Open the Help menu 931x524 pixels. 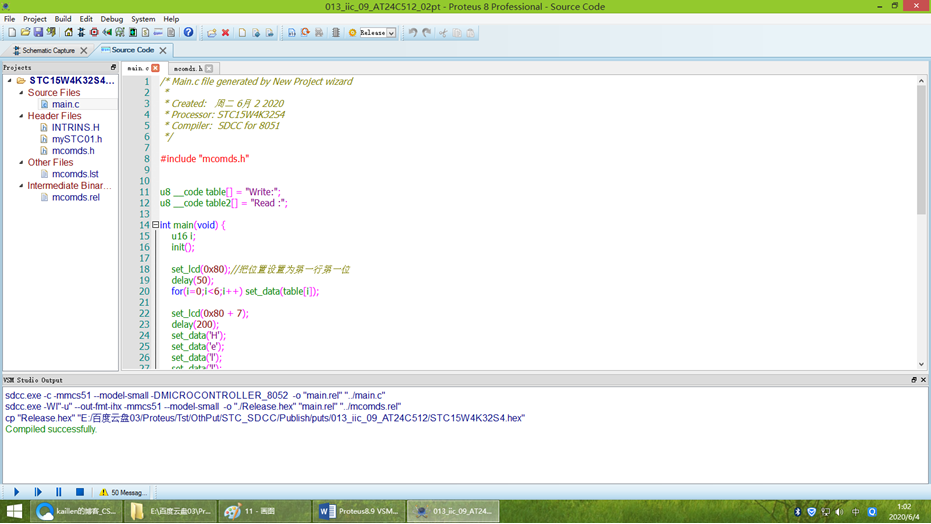(171, 19)
